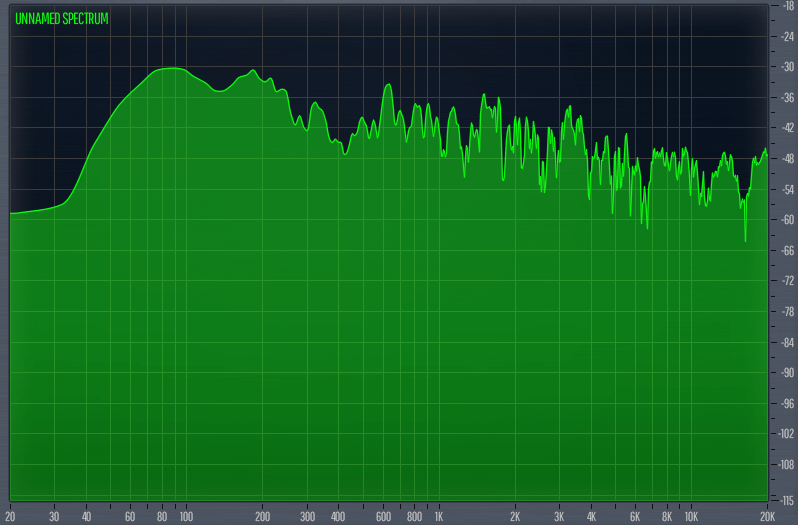Viewport: 798px width, 525px height.
Task: Click the '4K' frequency label
Action: [591, 517]
